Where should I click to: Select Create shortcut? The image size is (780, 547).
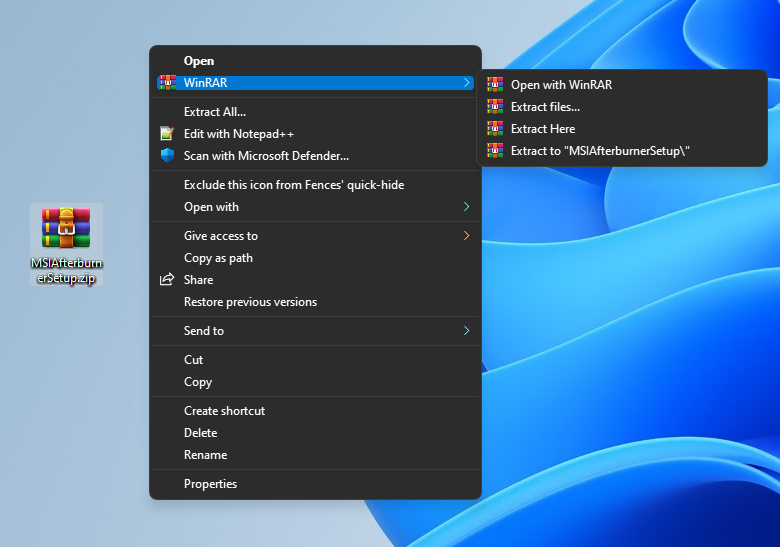point(315,410)
